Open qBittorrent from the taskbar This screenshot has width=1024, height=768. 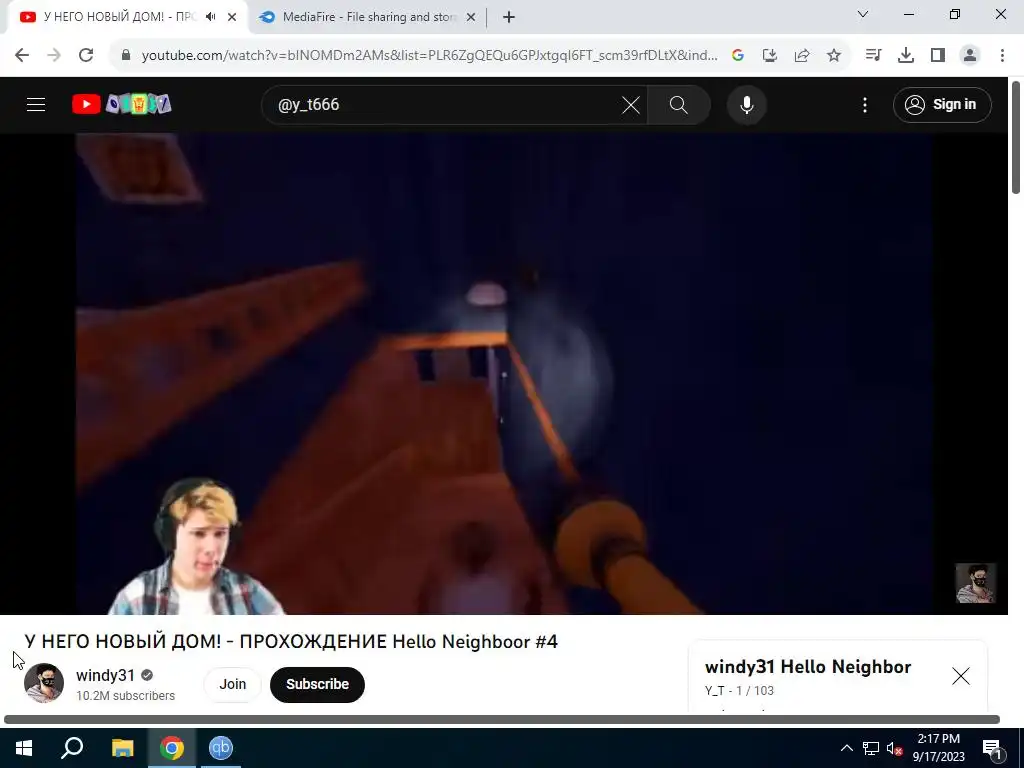221,748
